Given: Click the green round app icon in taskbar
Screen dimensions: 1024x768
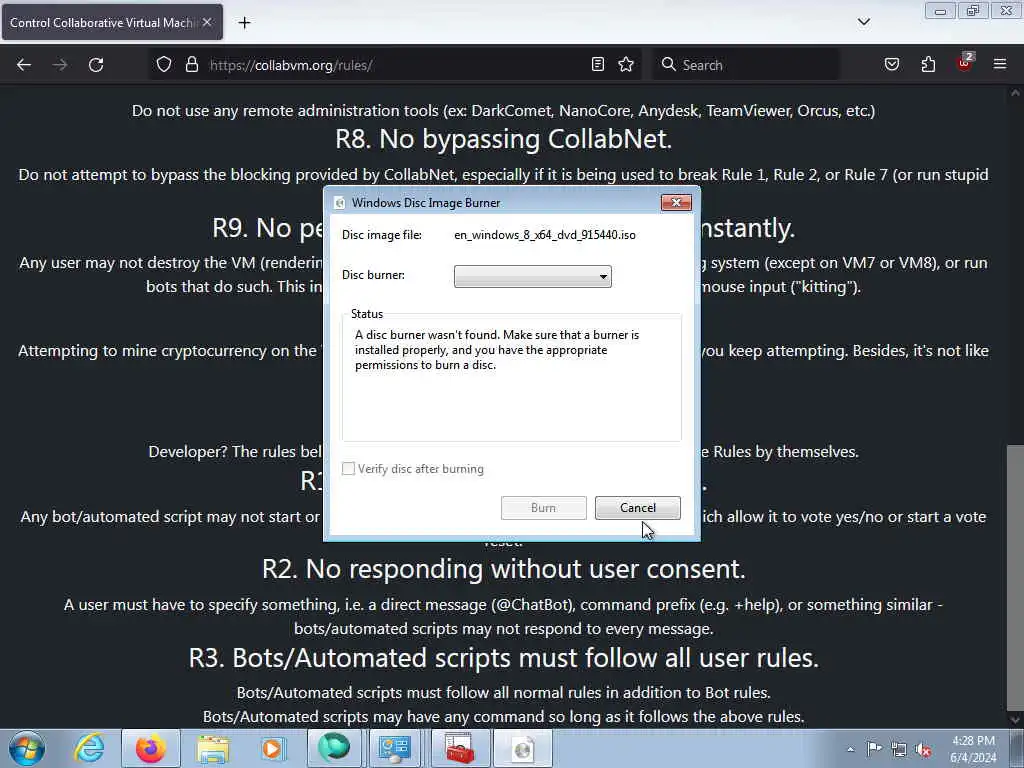Looking at the screenshot, I should tap(334, 749).
